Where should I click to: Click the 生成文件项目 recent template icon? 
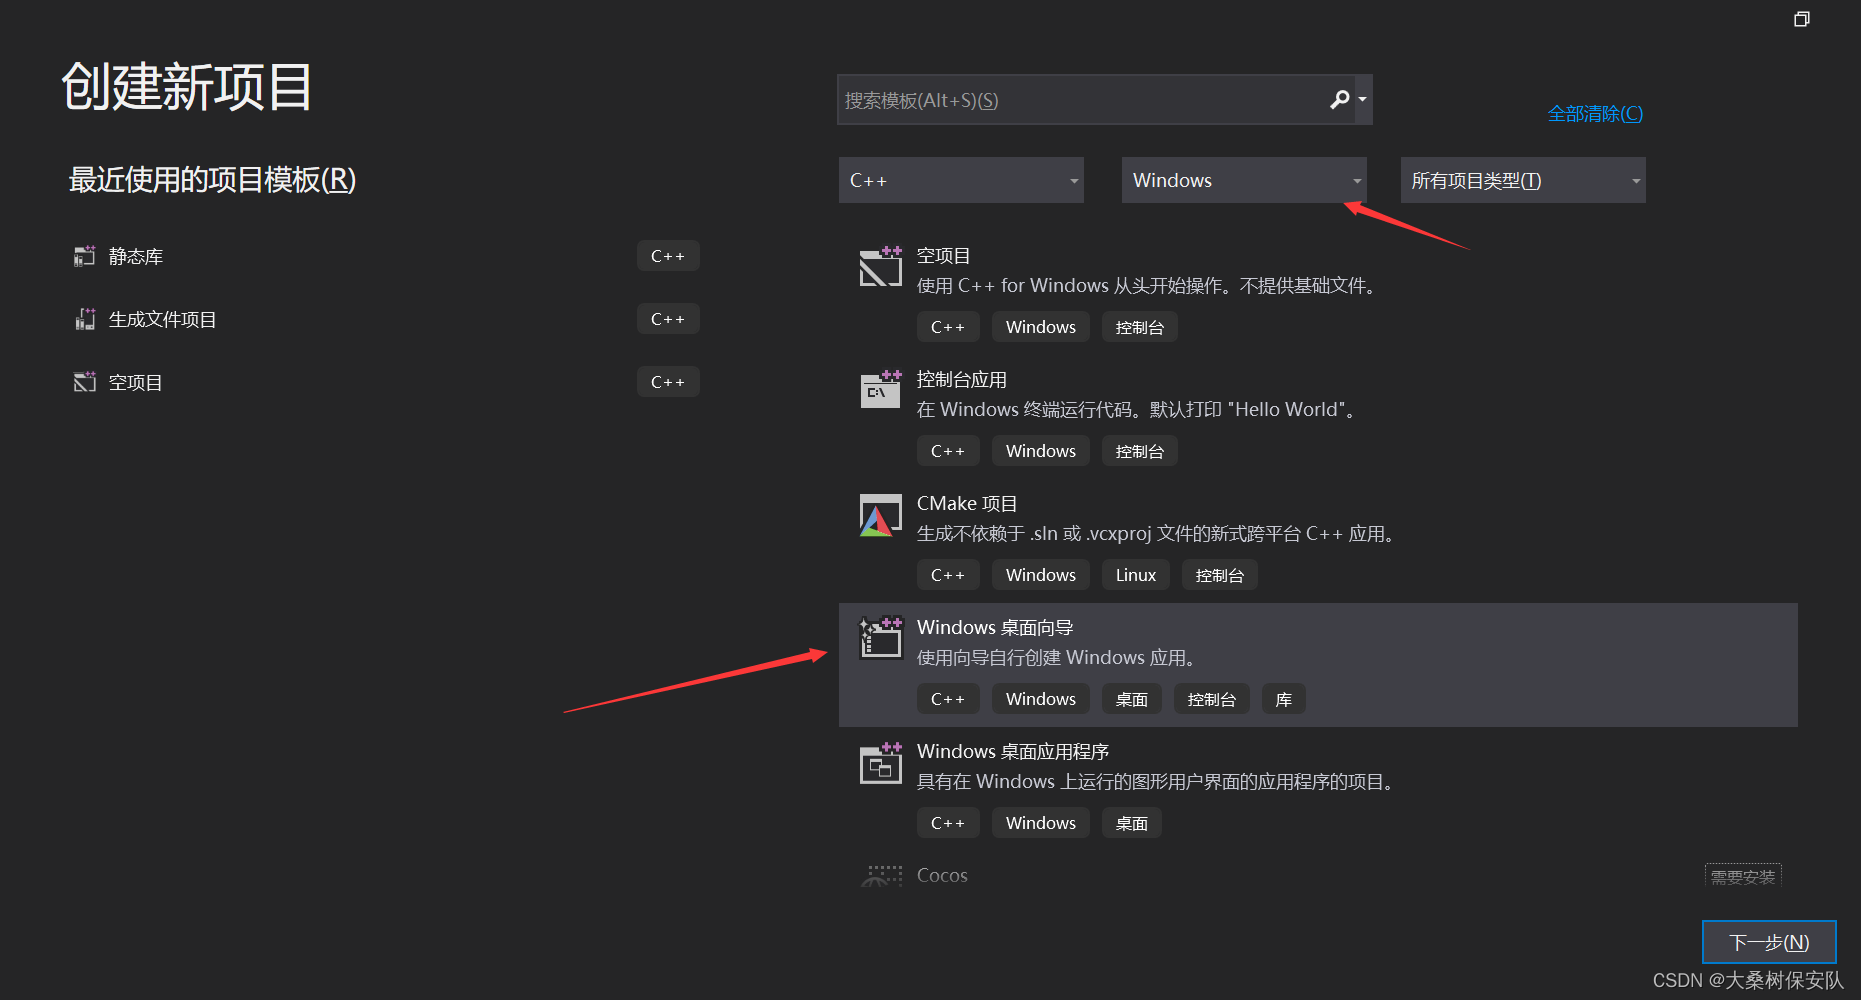point(85,319)
